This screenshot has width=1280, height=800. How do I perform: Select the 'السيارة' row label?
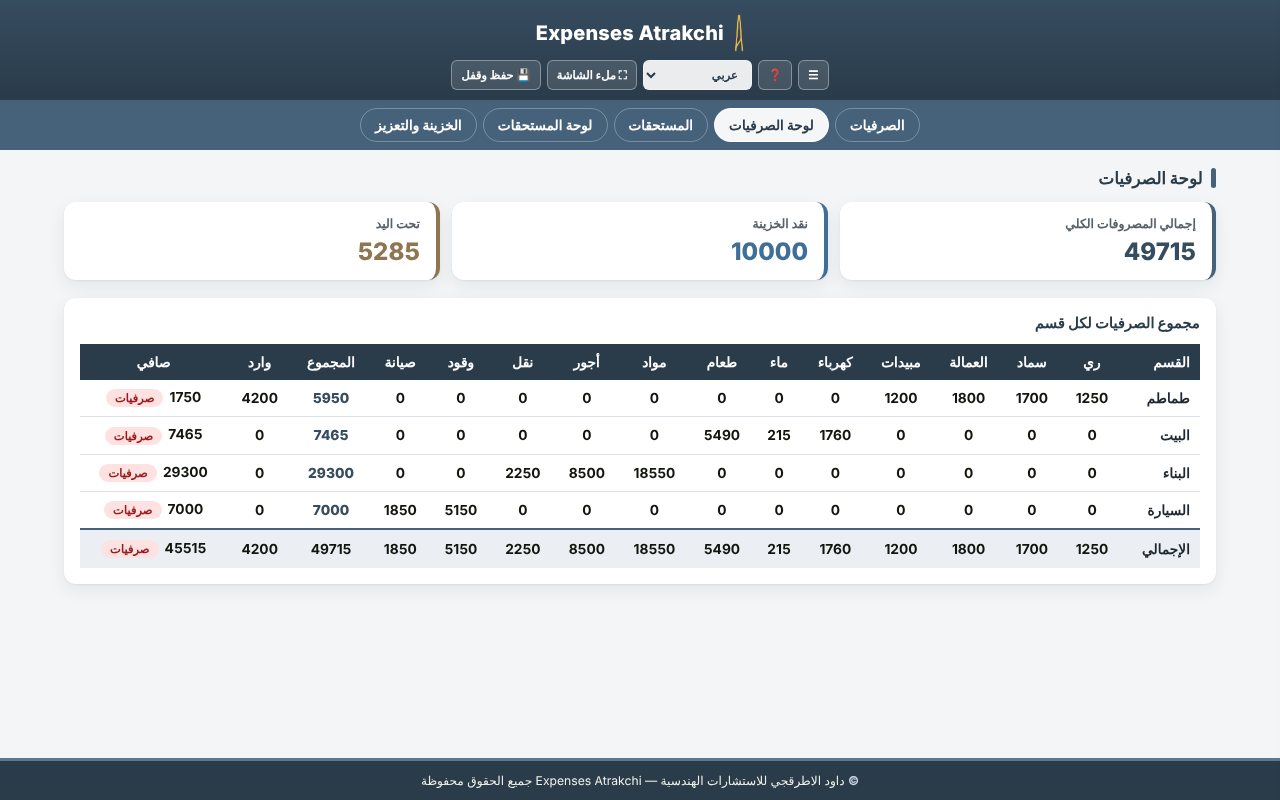click(x=1168, y=510)
